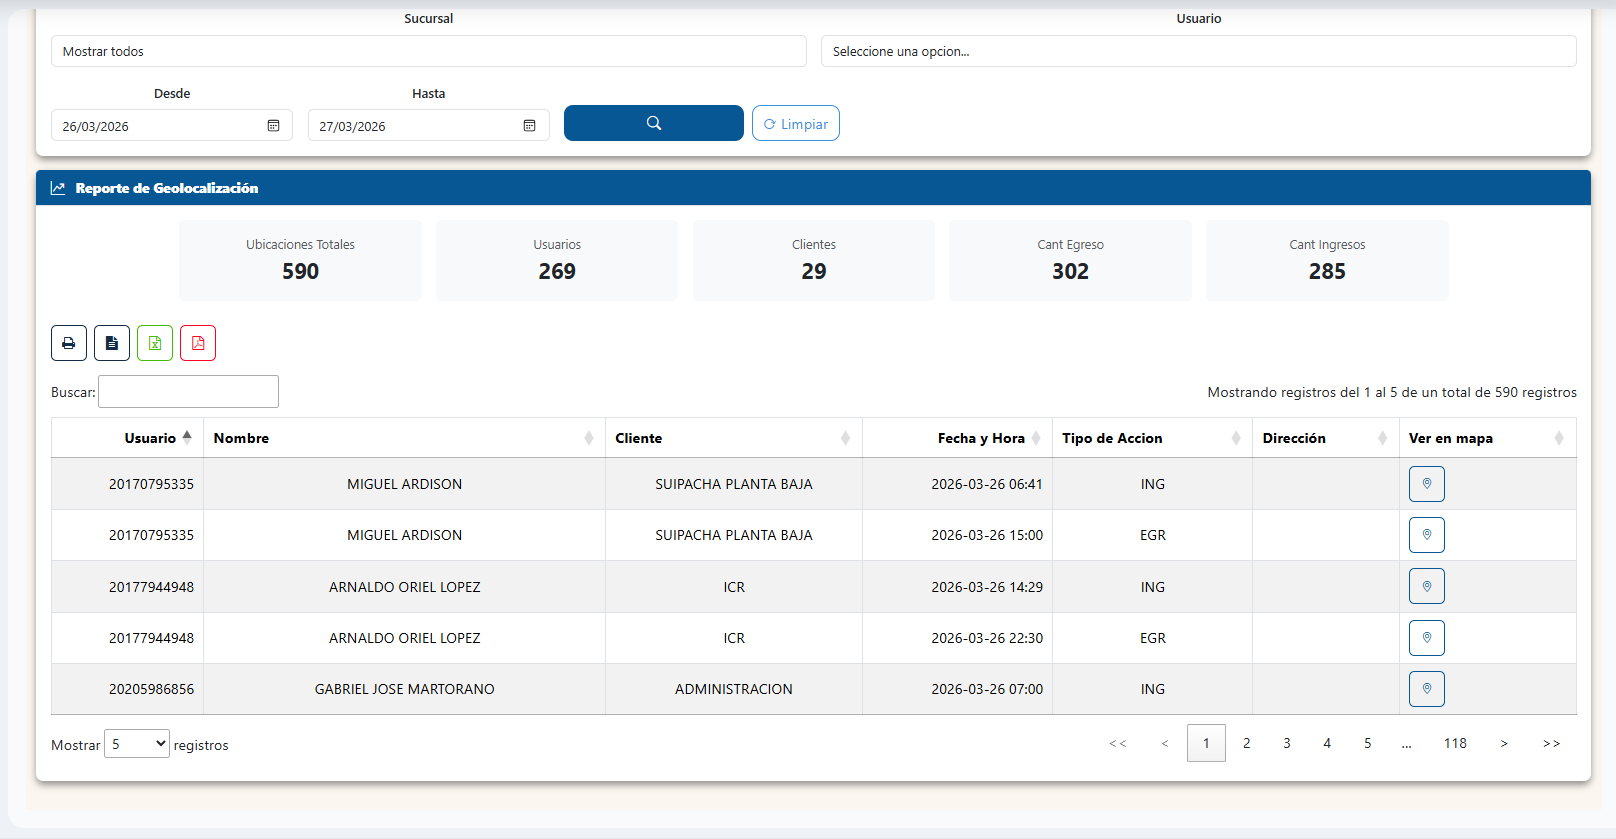1616x839 pixels.
Task: Expand the Usuario selector dropdown
Action: [1198, 51]
